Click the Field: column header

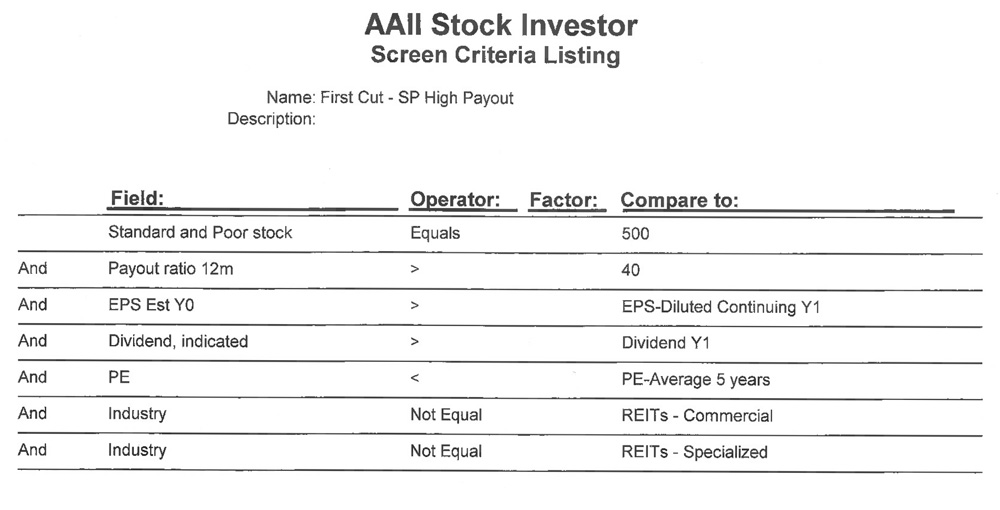click(x=137, y=198)
